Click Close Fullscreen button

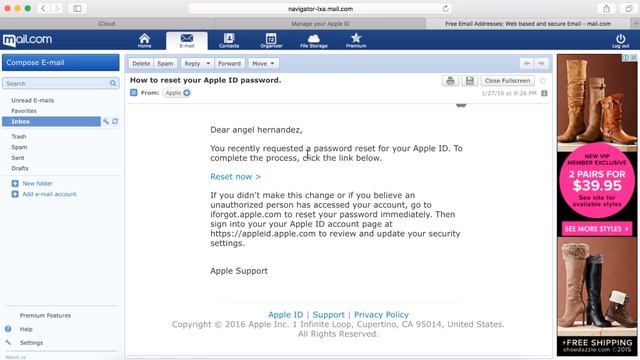tap(507, 80)
